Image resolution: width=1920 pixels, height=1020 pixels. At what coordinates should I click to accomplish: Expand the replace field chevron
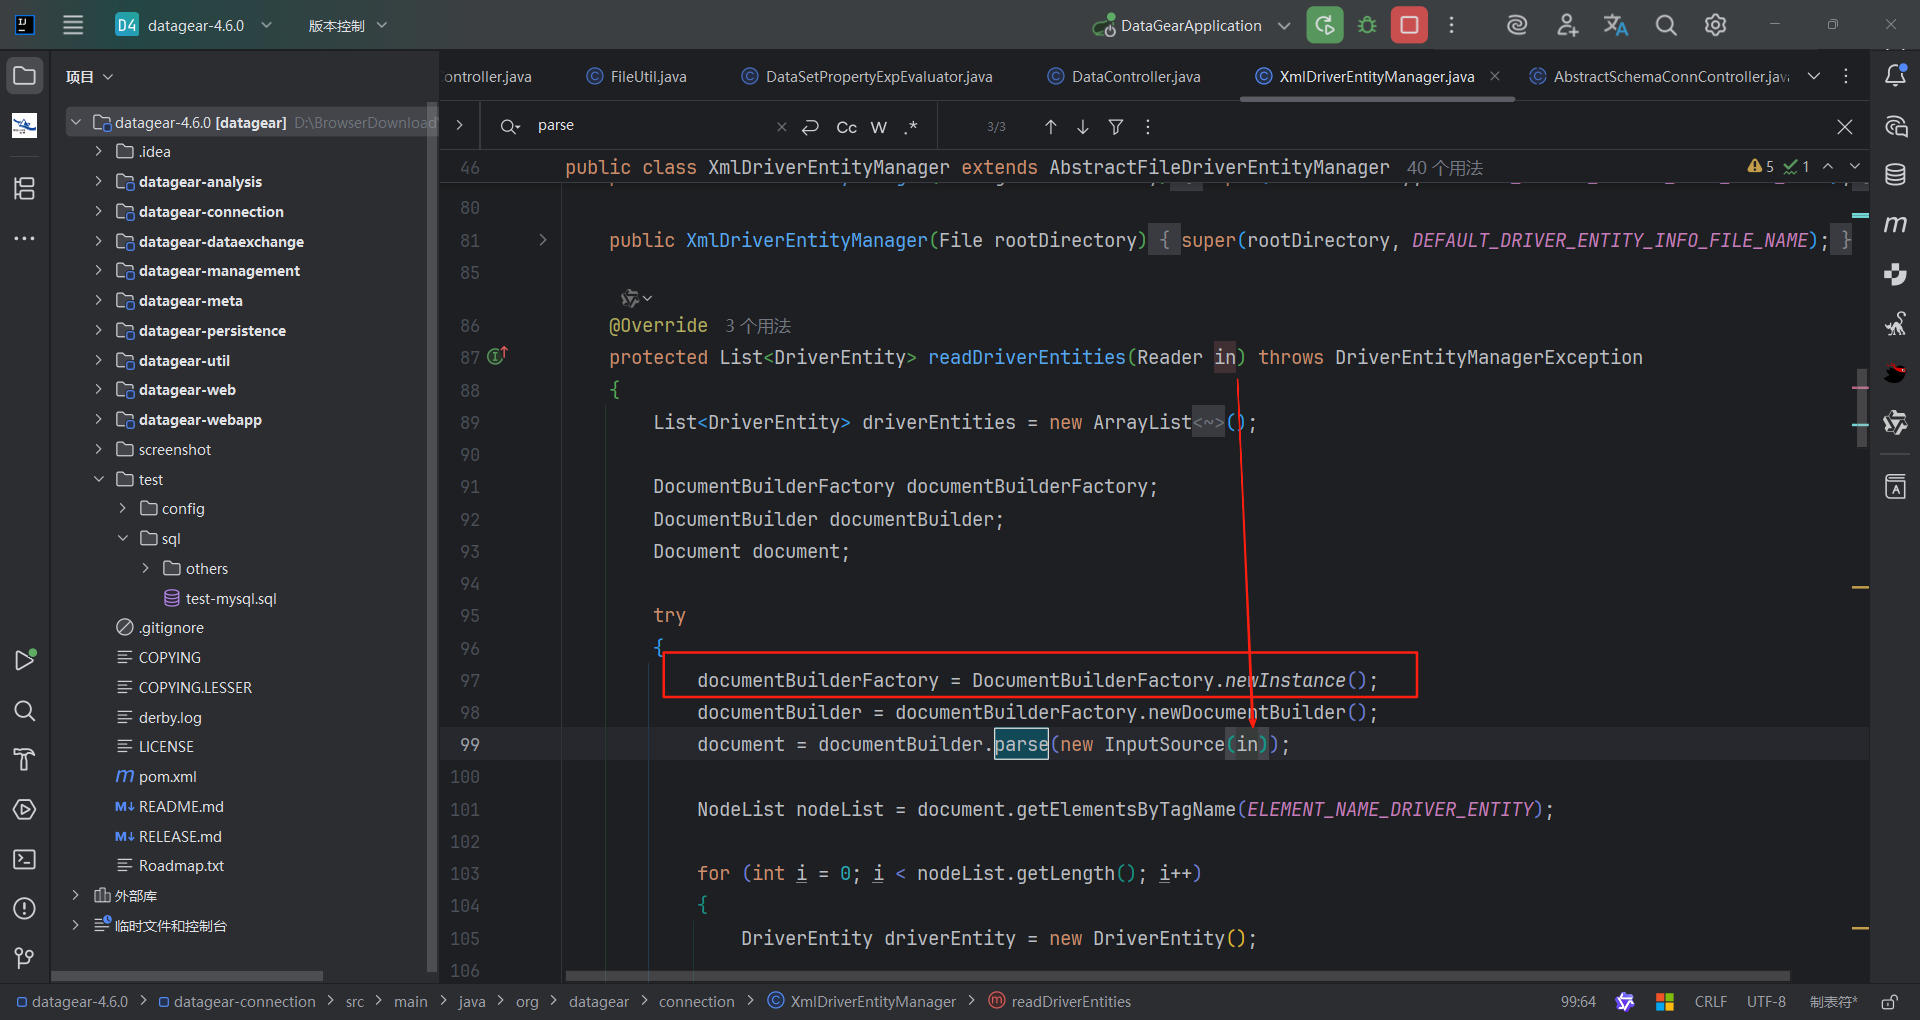pyautogui.click(x=459, y=125)
